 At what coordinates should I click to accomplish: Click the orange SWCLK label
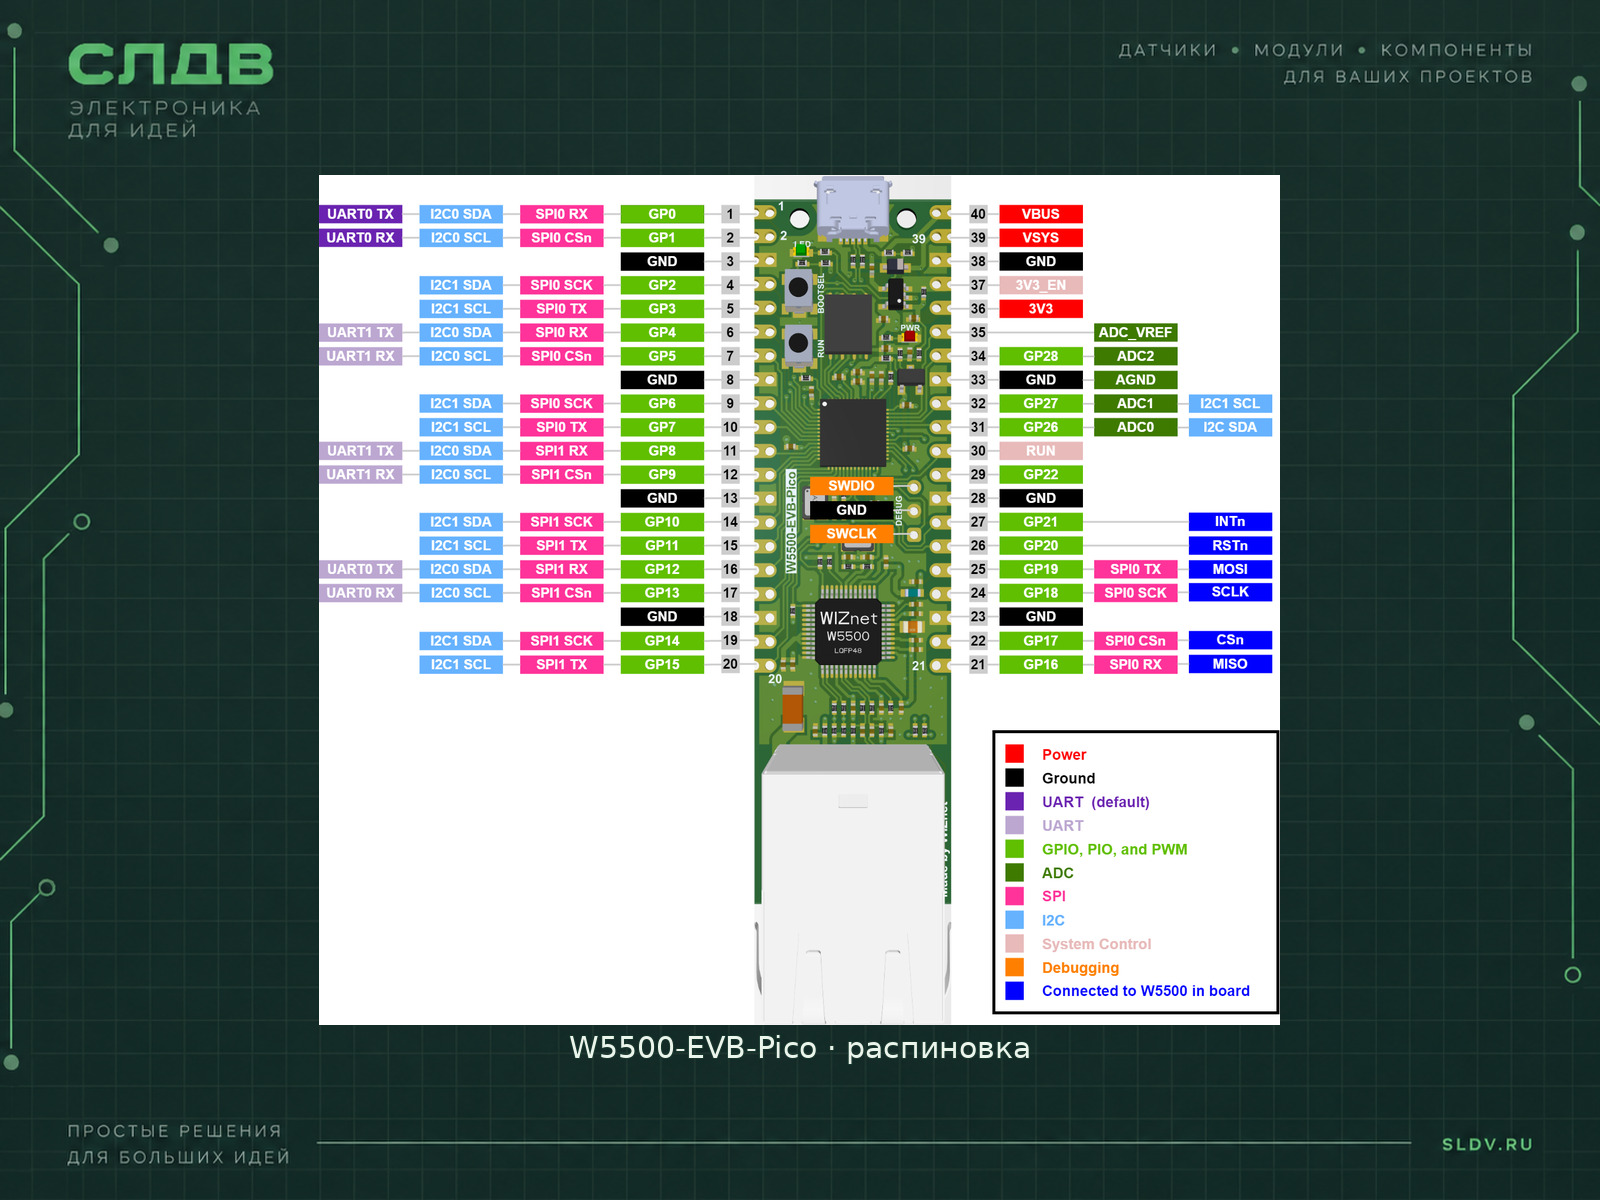point(851,534)
